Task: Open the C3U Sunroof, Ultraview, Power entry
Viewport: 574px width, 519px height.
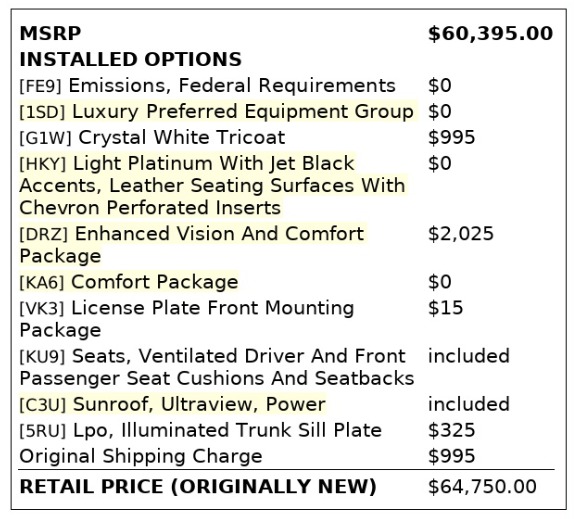Action: pos(172,404)
